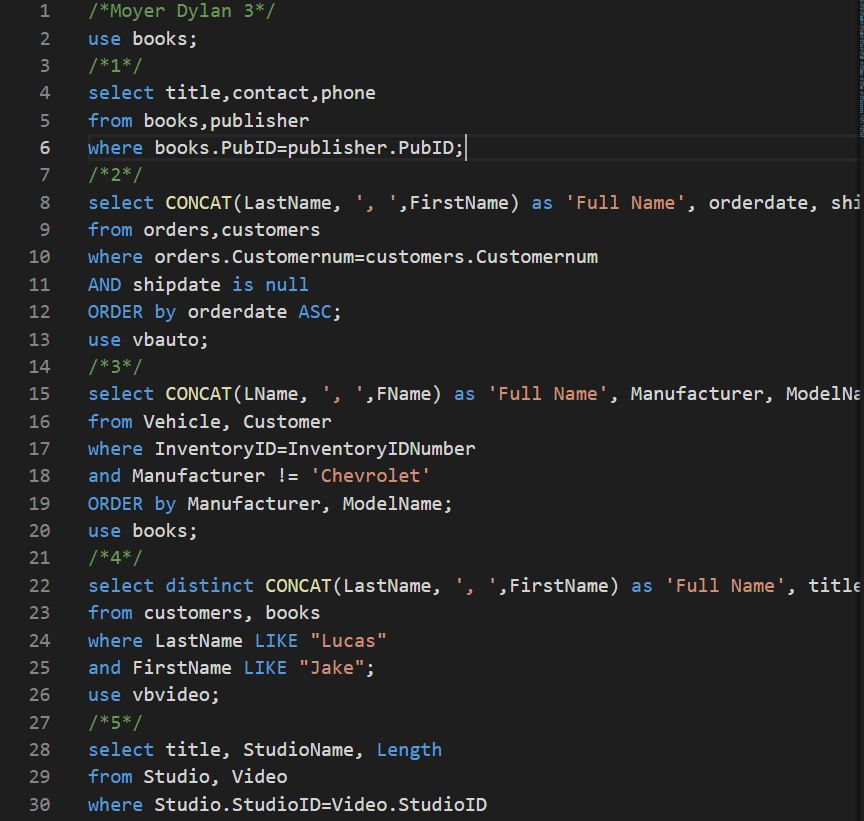Image resolution: width=864 pixels, height=821 pixels.
Task: Click 'where orders.Customernum=customers.Customernum' line
Action: tap(343, 257)
